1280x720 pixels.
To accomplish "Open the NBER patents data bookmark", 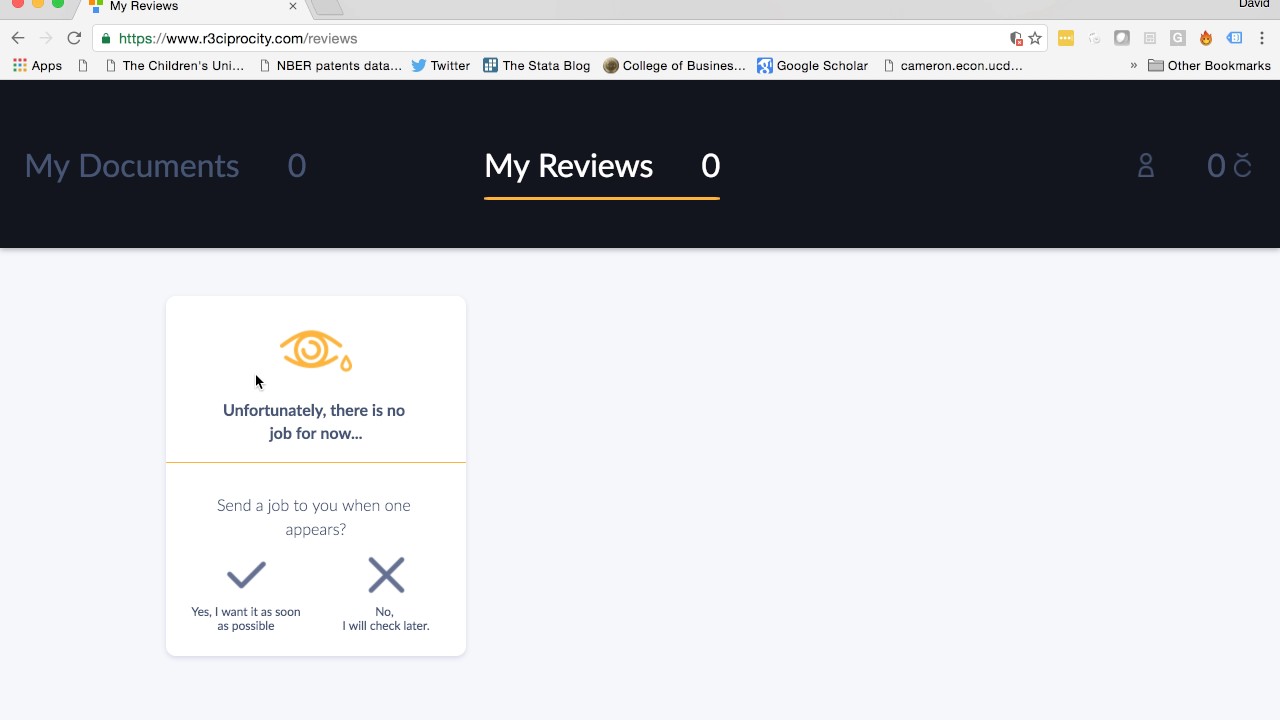I will point(330,65).
